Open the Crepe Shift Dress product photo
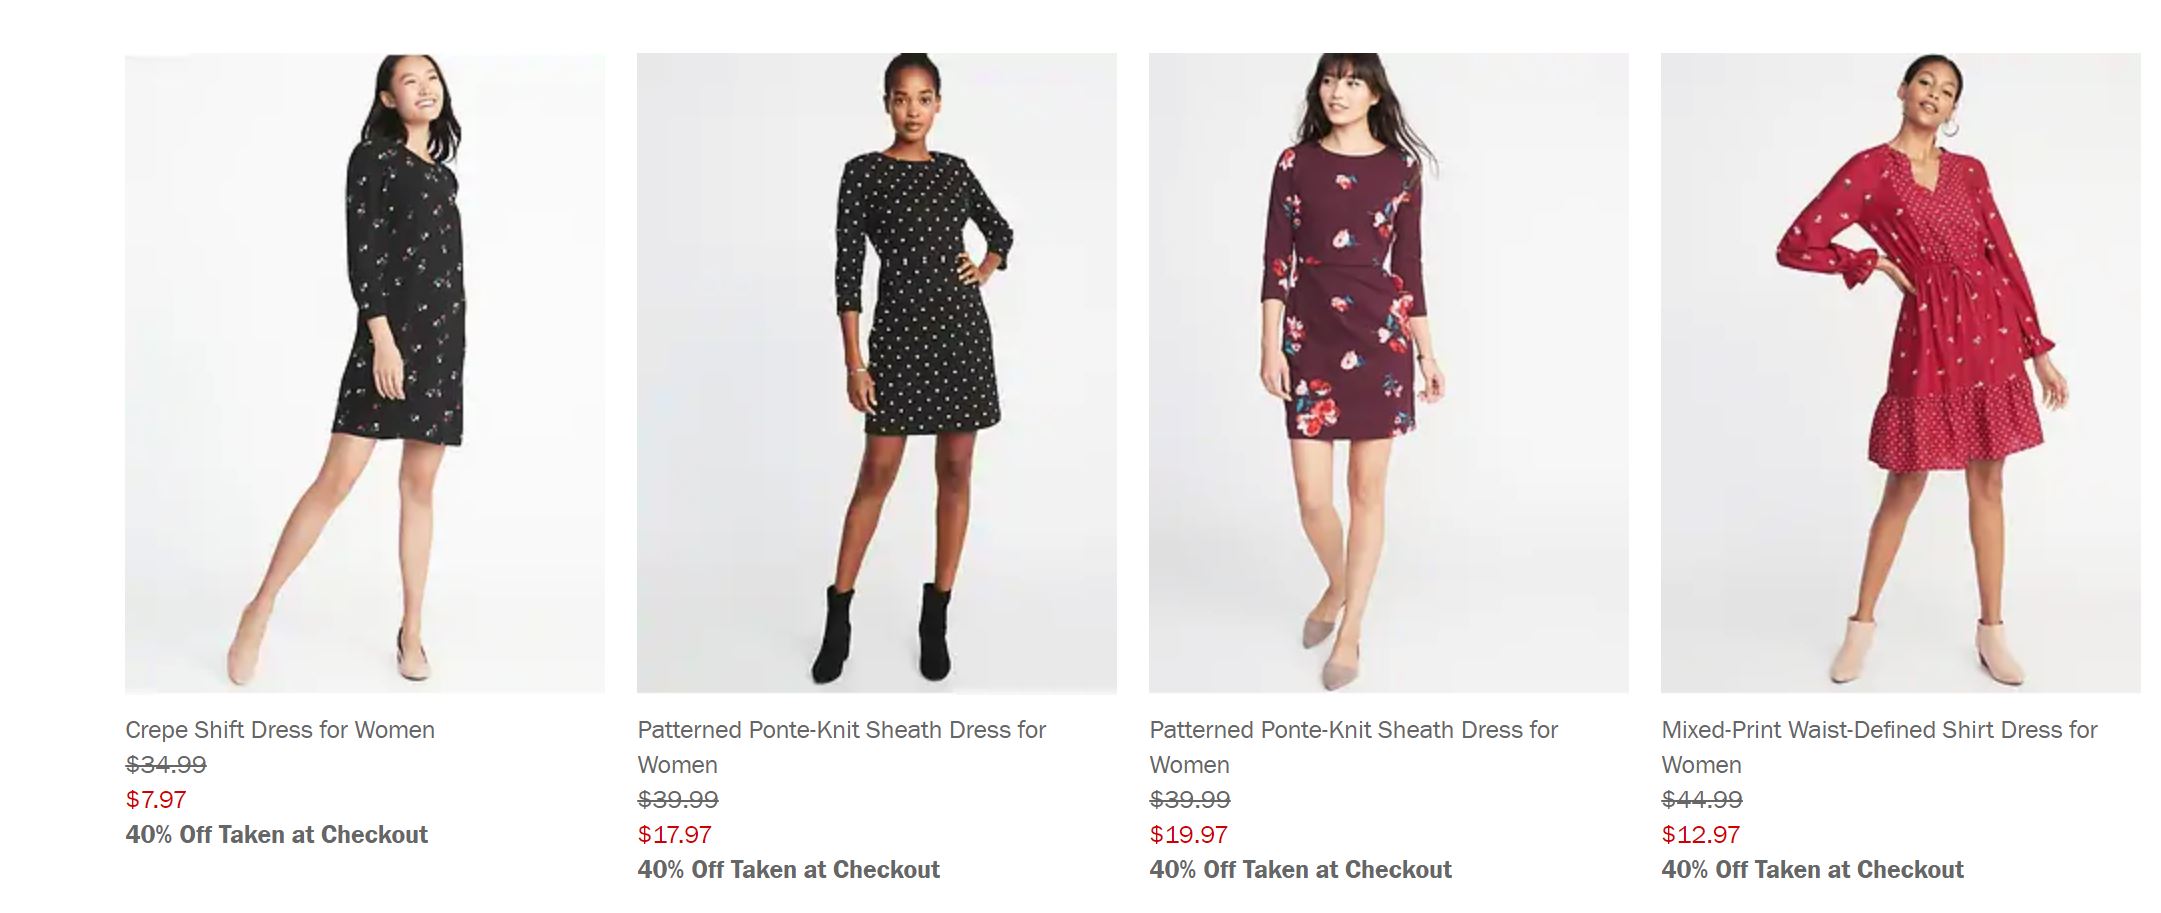 [364, 372]
